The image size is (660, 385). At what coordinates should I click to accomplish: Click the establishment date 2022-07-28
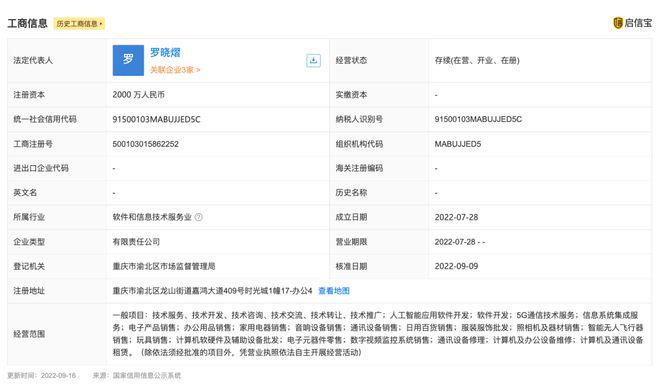(456, 217)
